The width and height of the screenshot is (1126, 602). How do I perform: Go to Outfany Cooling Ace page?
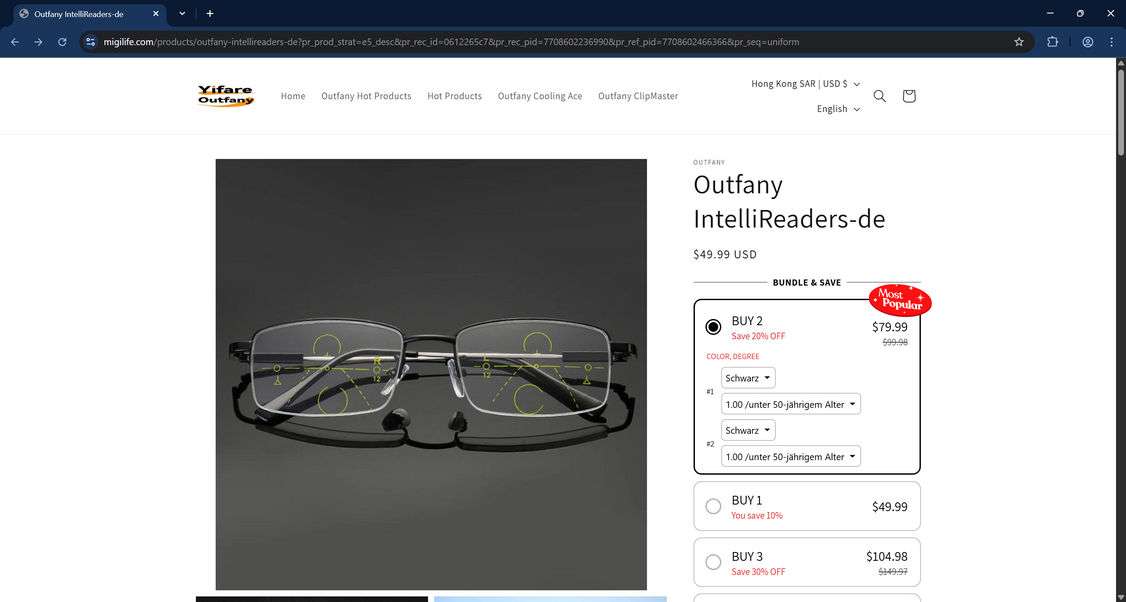(539, 96)
